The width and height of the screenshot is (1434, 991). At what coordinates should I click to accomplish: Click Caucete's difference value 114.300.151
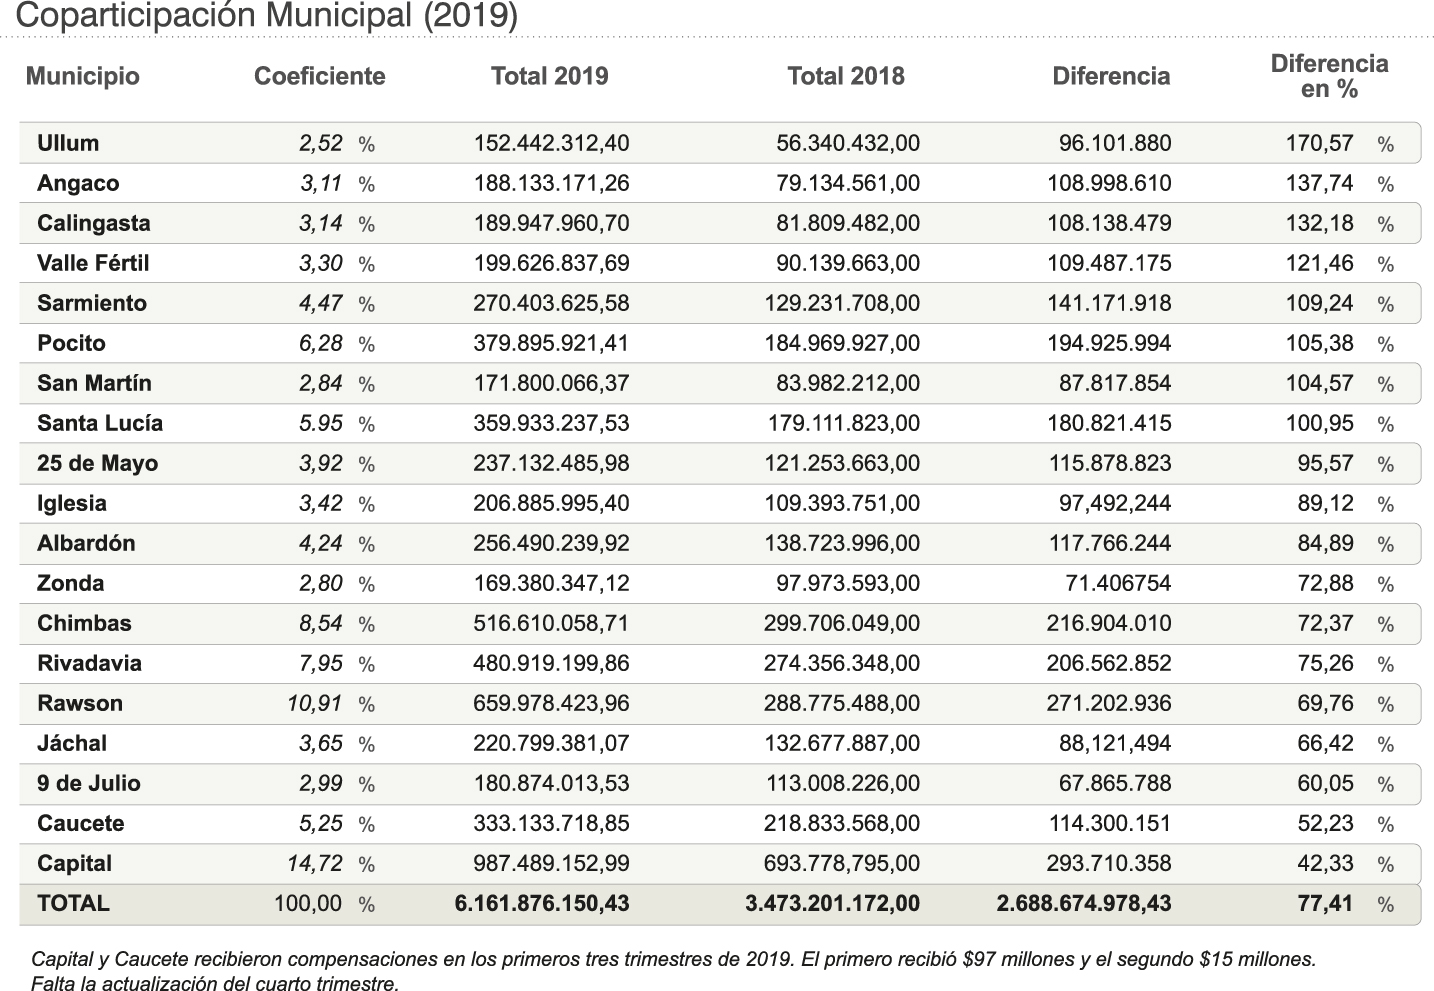pos(1109,823)
